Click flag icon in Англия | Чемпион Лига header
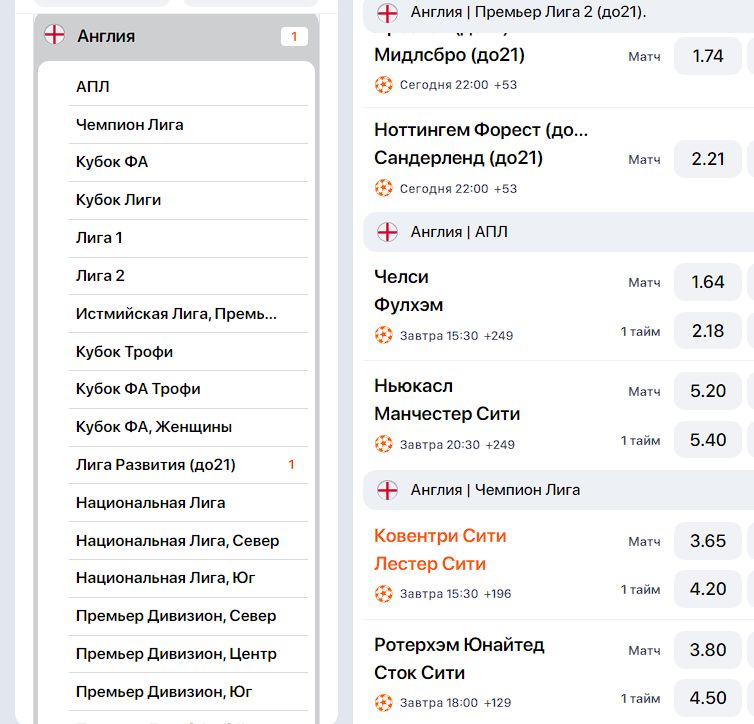Screen dimensions: 754x724 coord(387,490)
